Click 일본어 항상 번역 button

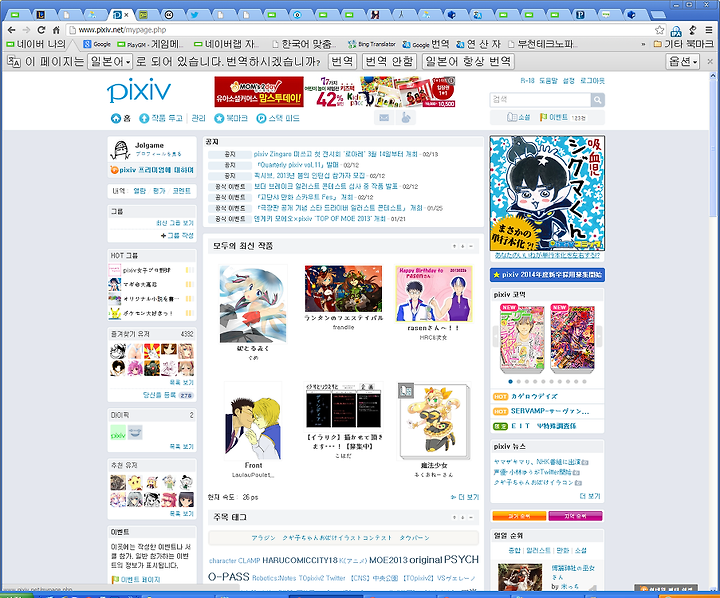[x=468, y=61]
